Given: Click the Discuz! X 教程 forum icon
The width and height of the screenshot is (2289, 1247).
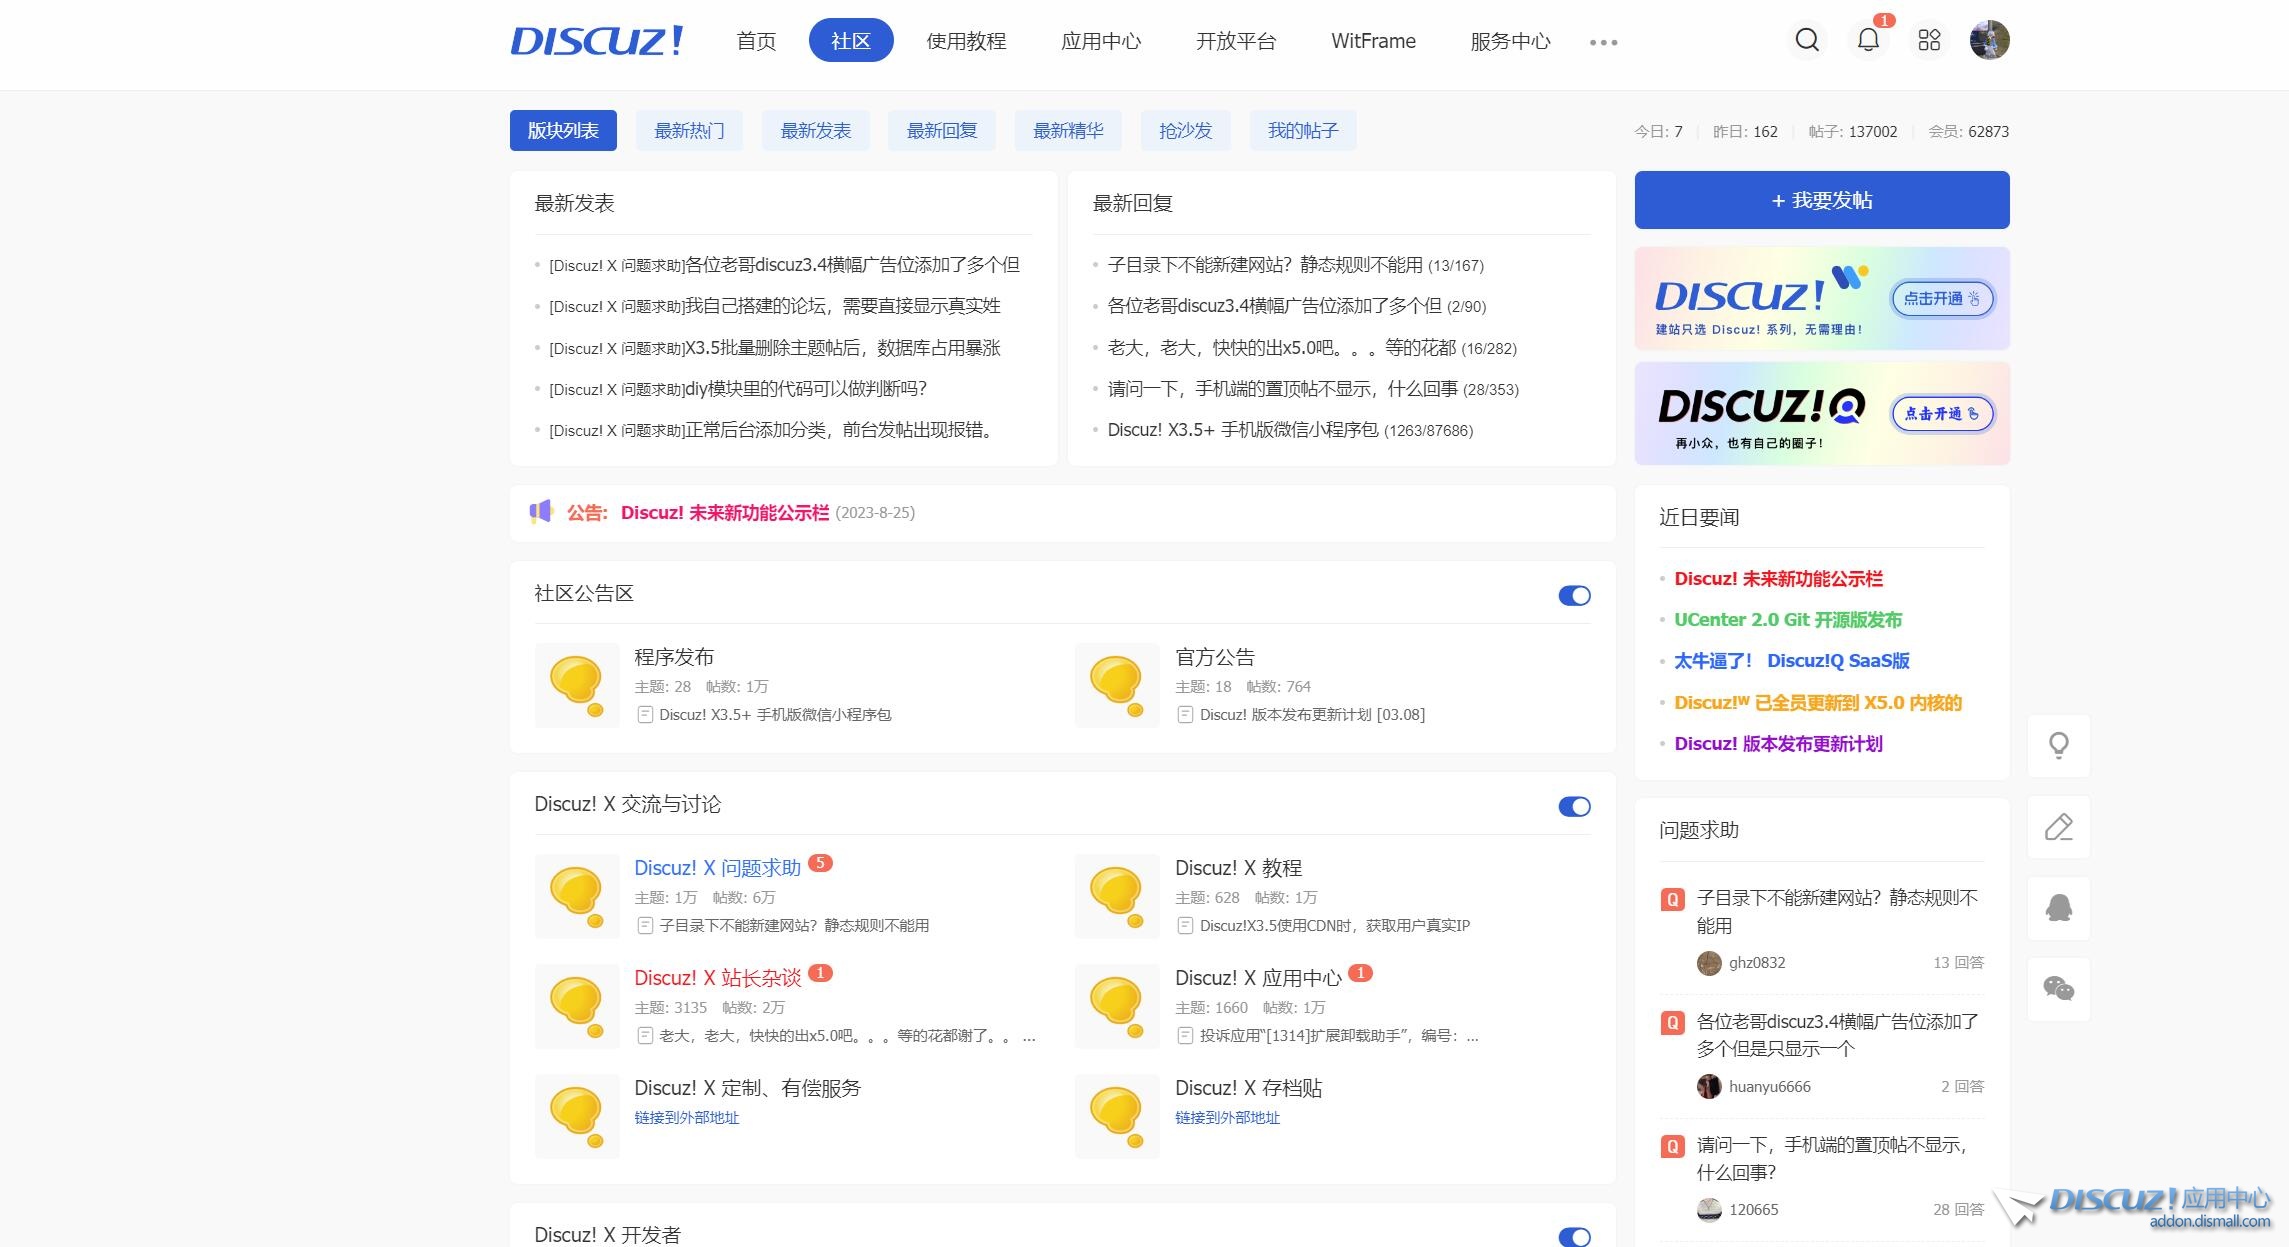Looking at the screenshot, I should click(x=1117, y=896).
